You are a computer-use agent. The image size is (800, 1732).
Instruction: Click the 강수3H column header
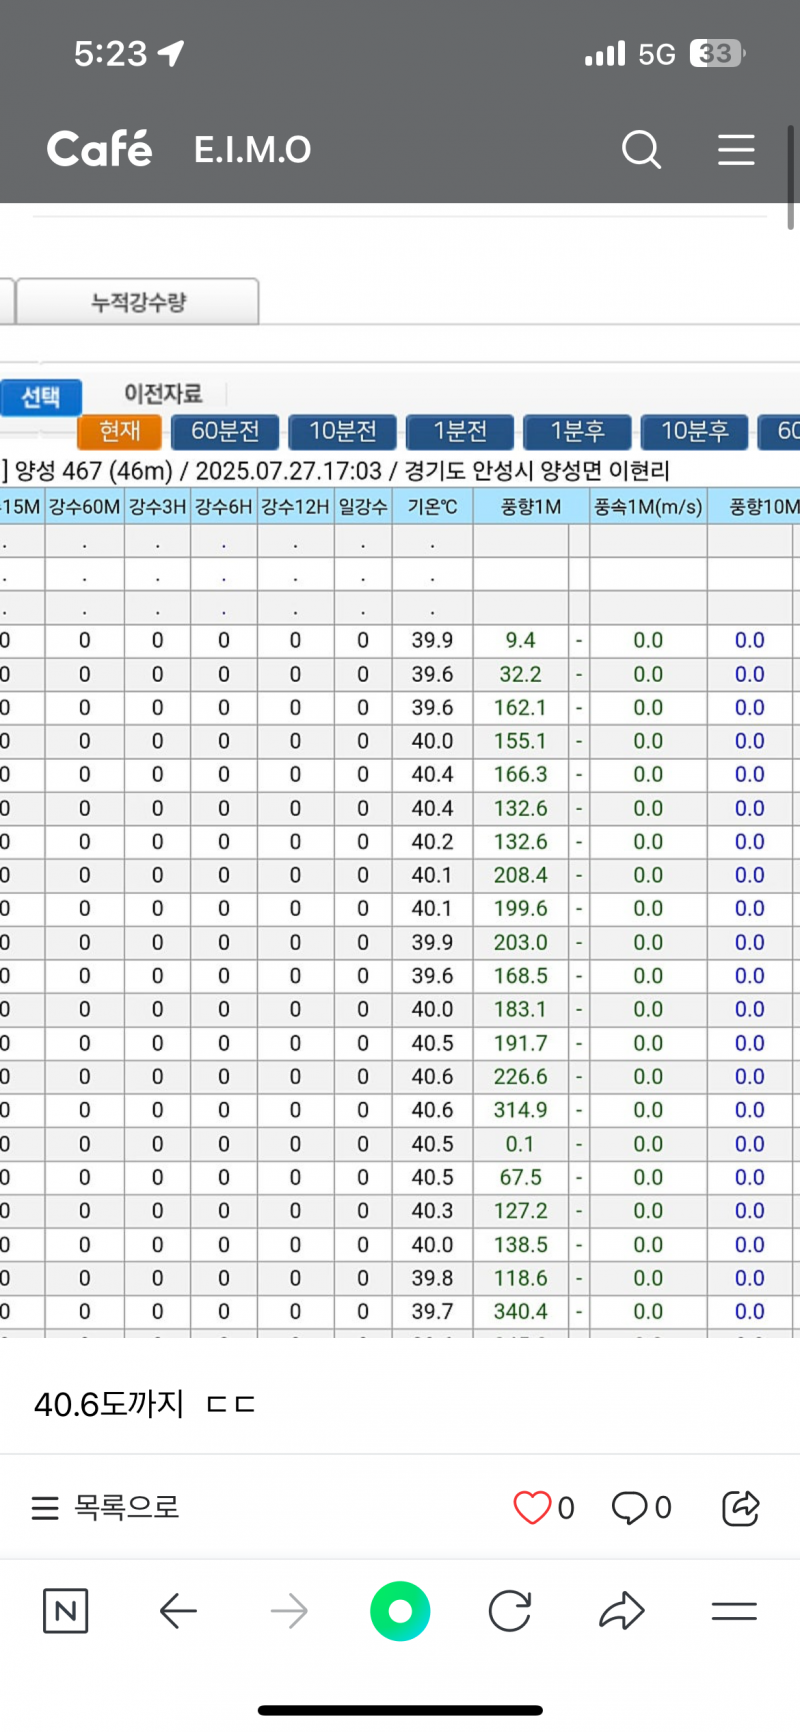tap(158, 507)
